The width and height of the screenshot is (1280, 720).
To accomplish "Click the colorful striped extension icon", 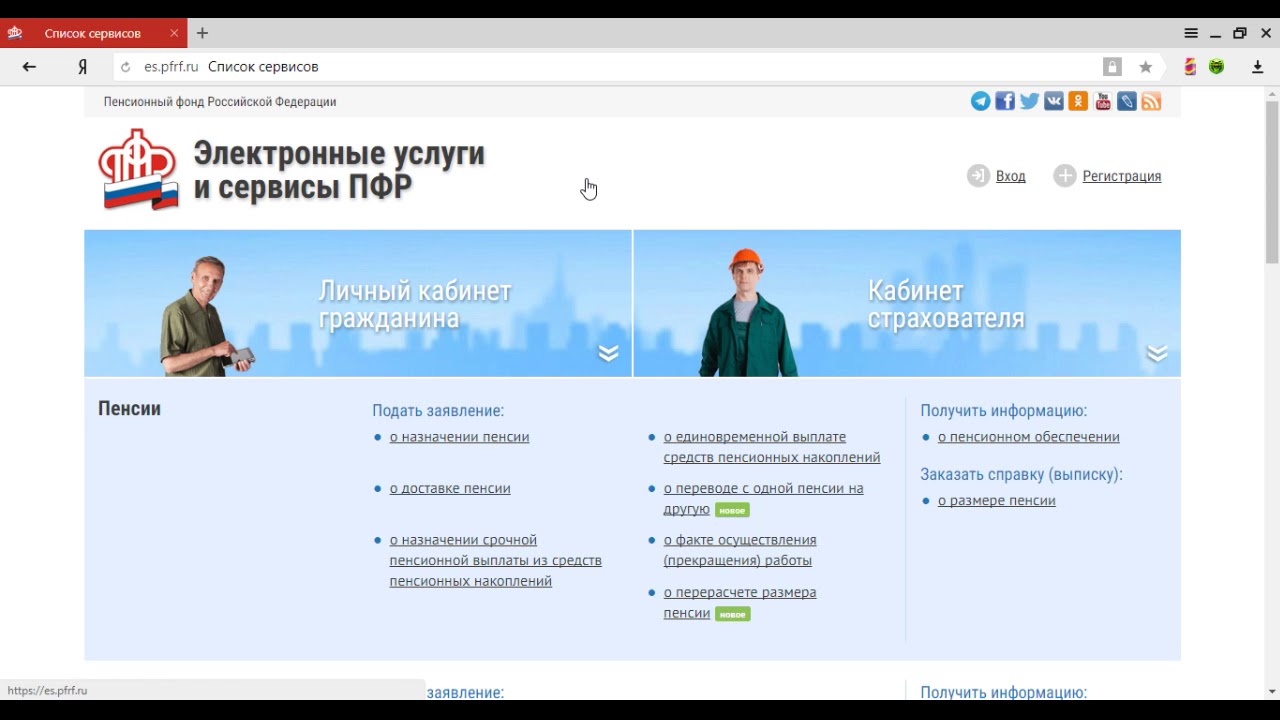I will tap(1190, 67).
